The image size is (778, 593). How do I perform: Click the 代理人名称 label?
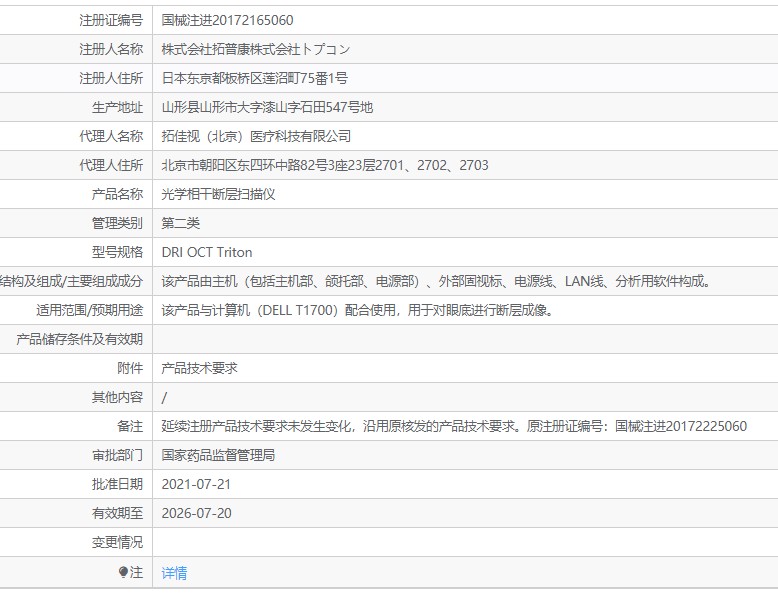point(111,136)
